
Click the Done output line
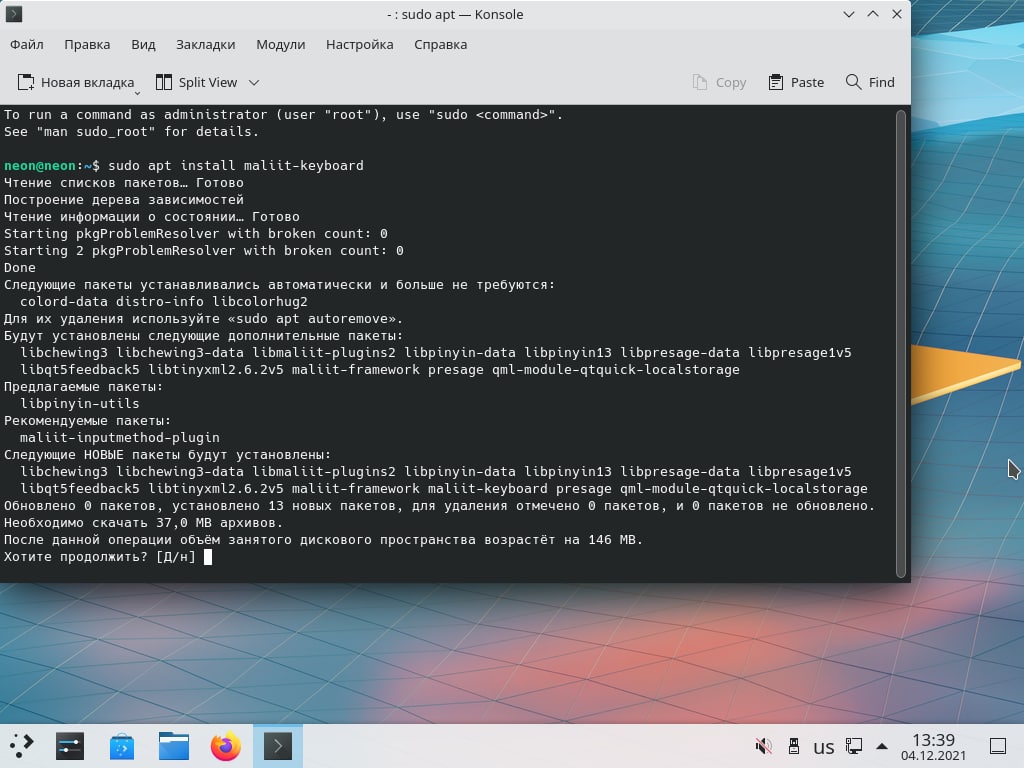(x=20, y=268)
